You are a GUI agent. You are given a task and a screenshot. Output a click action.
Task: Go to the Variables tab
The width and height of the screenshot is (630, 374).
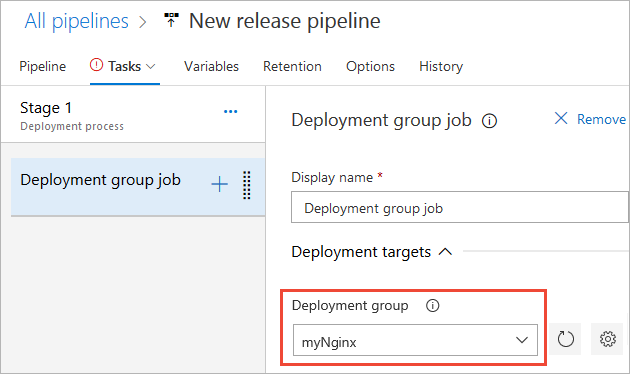pos(211,66)
